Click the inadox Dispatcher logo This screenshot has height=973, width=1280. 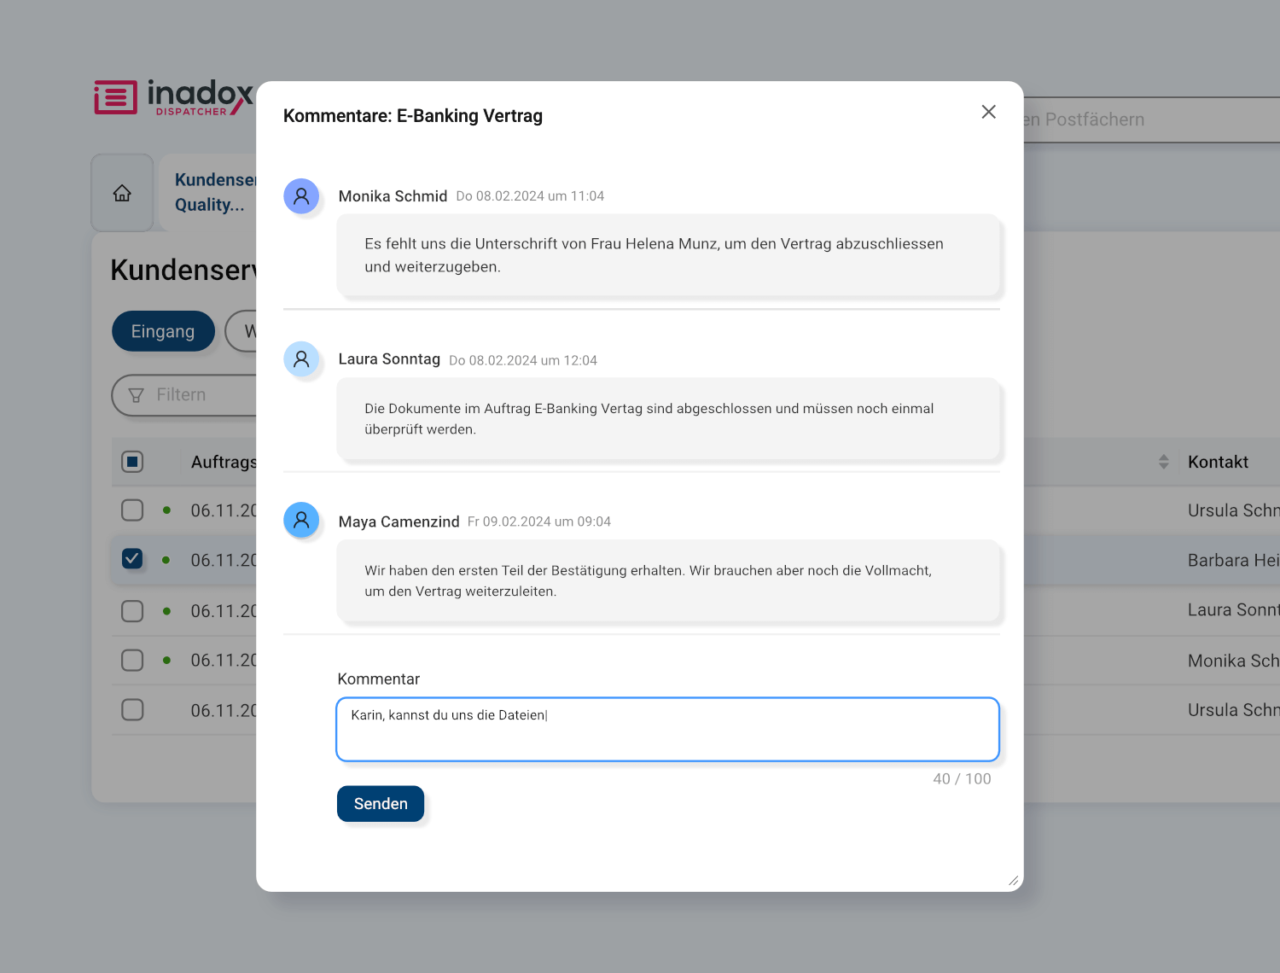coord(174,98)
